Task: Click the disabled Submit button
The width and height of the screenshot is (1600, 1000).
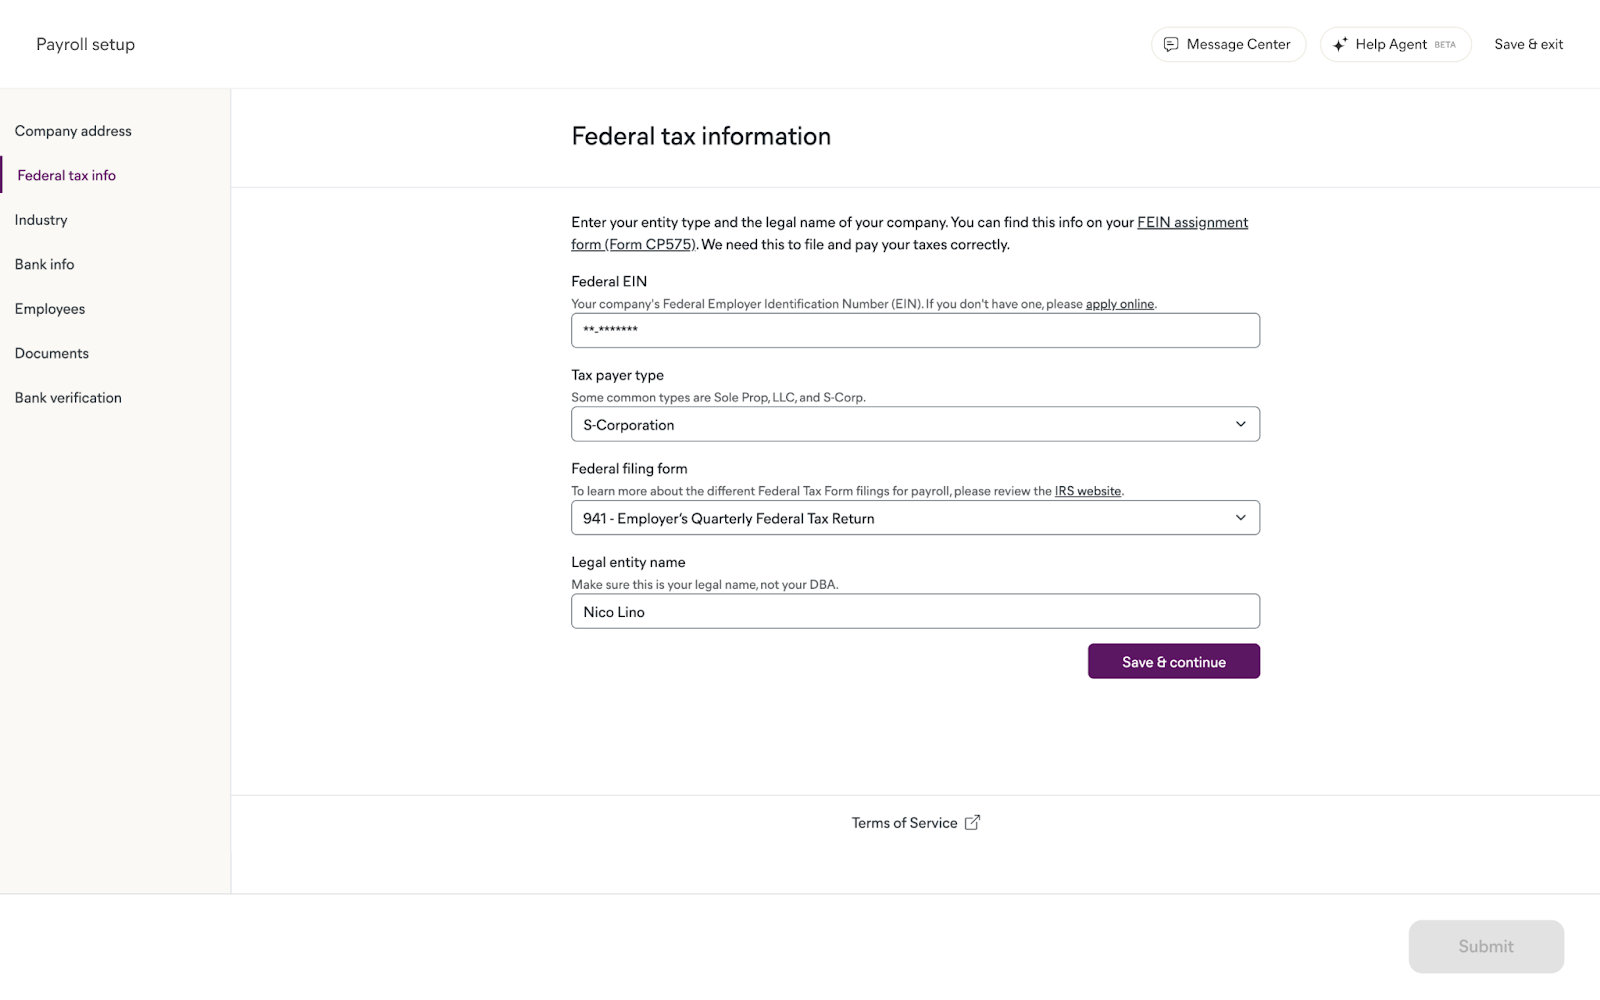Action: tap(1485, 946)
